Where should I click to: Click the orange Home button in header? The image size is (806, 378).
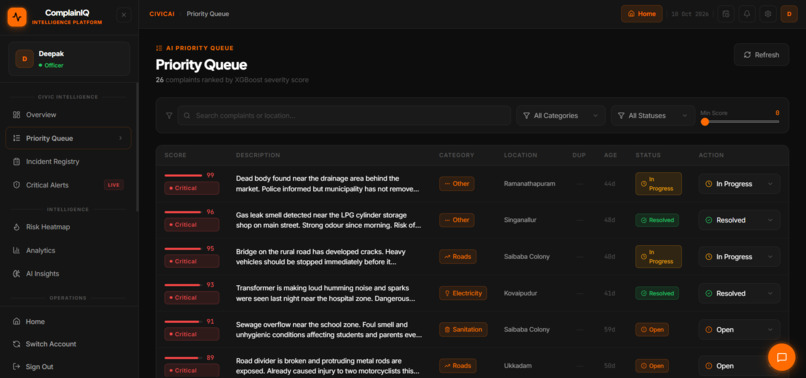(x=642, y=14)
